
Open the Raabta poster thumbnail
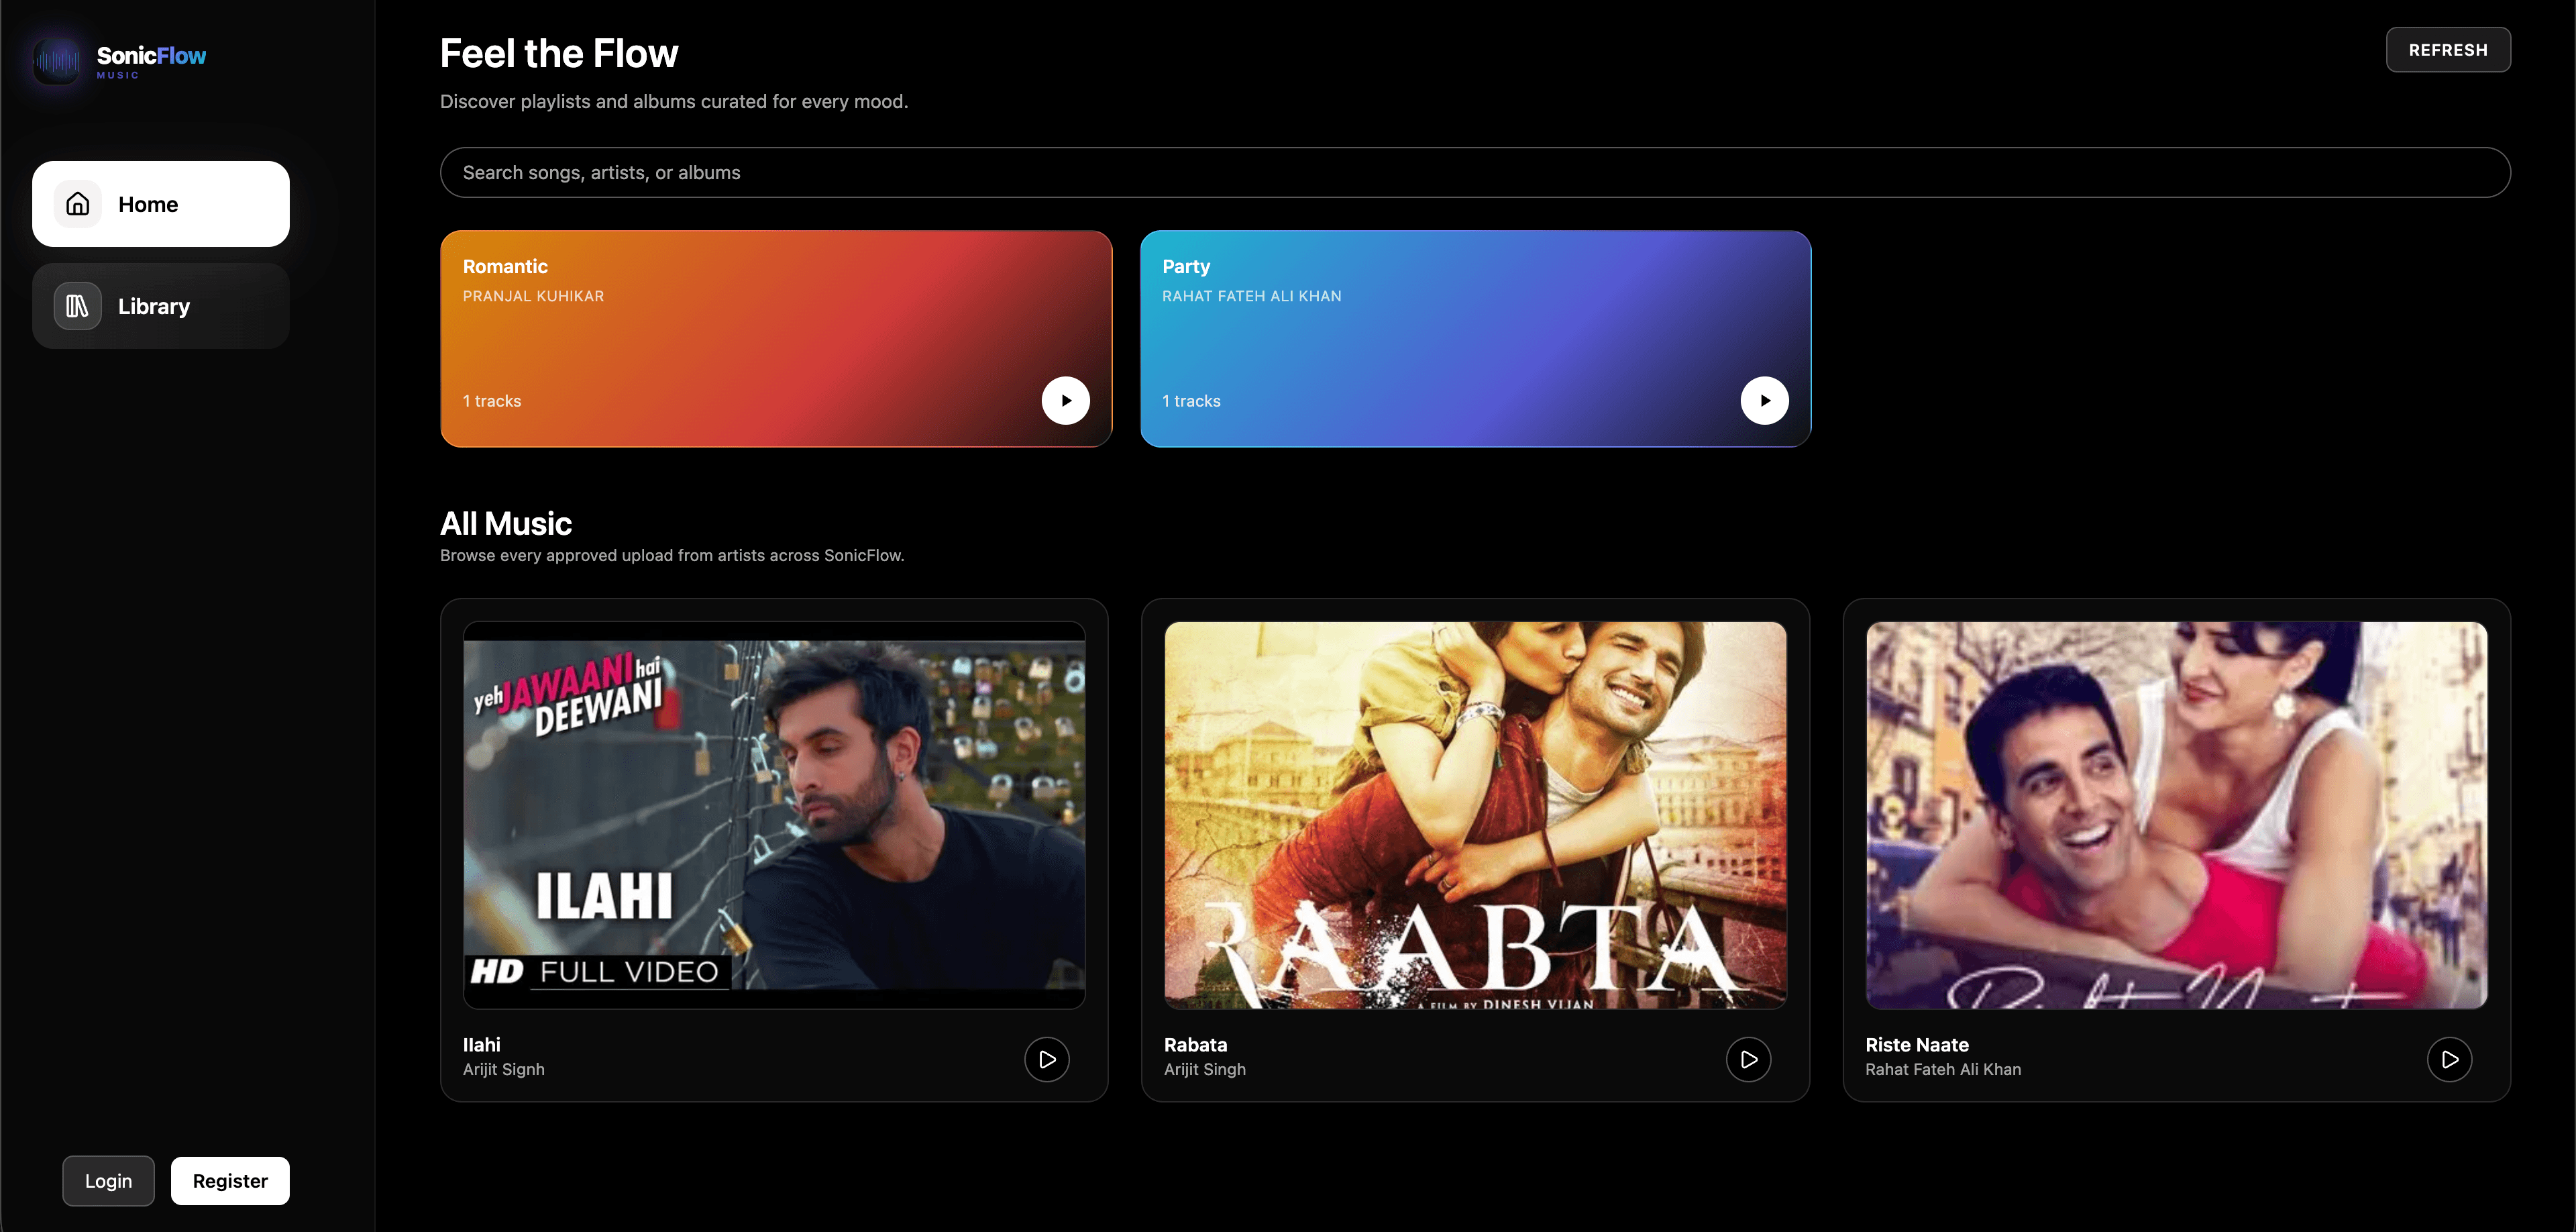[x=1475, y=815]
